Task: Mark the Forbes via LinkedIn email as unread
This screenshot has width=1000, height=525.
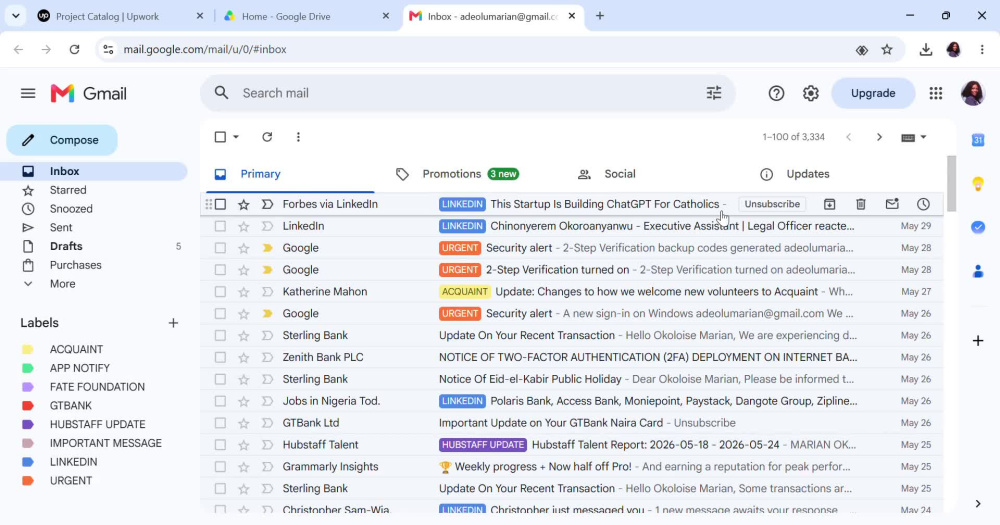Action: [x=892, y=204]
